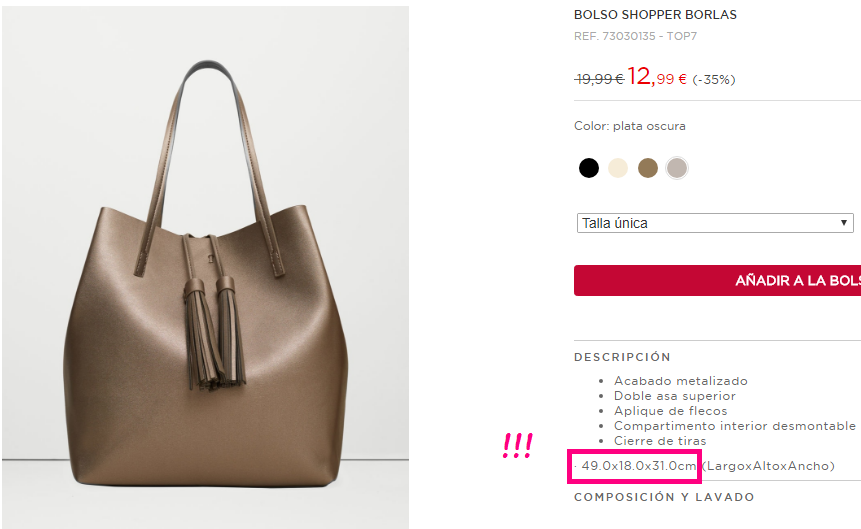
Task: Open the Talla única size dropdown
Action: tap(715, 223)
